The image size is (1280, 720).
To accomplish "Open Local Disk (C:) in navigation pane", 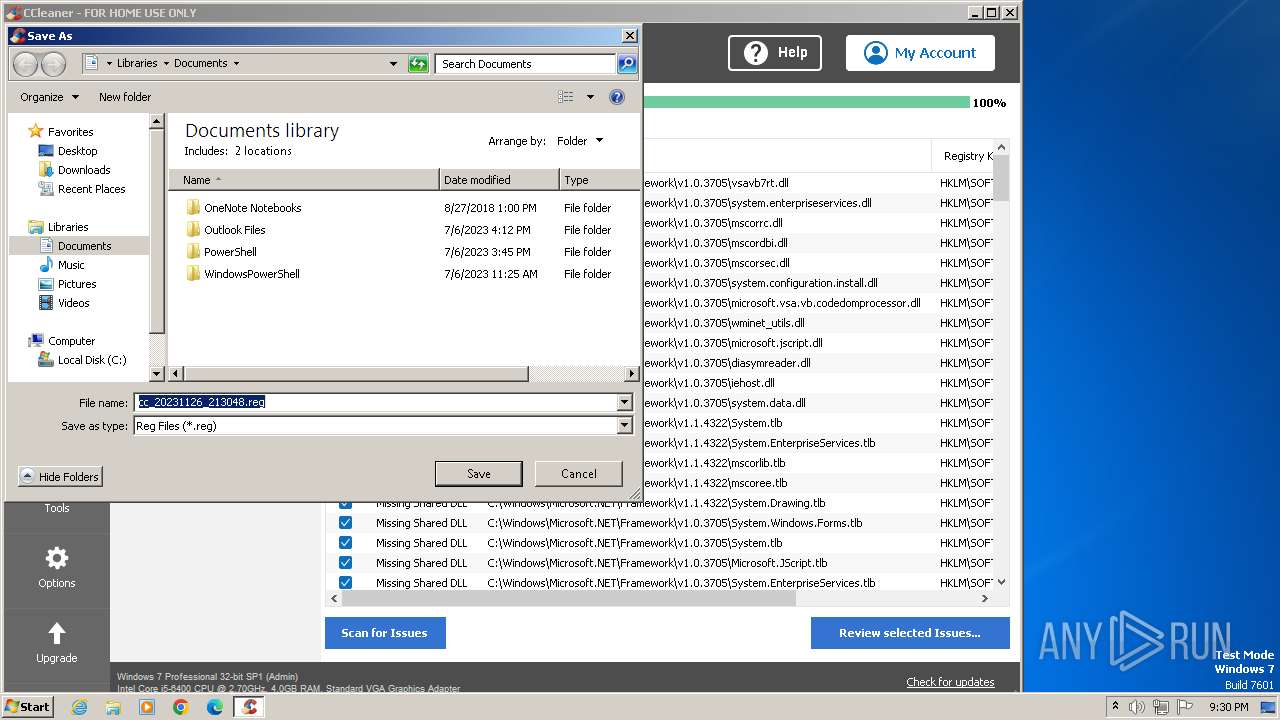I will [91, 360].
